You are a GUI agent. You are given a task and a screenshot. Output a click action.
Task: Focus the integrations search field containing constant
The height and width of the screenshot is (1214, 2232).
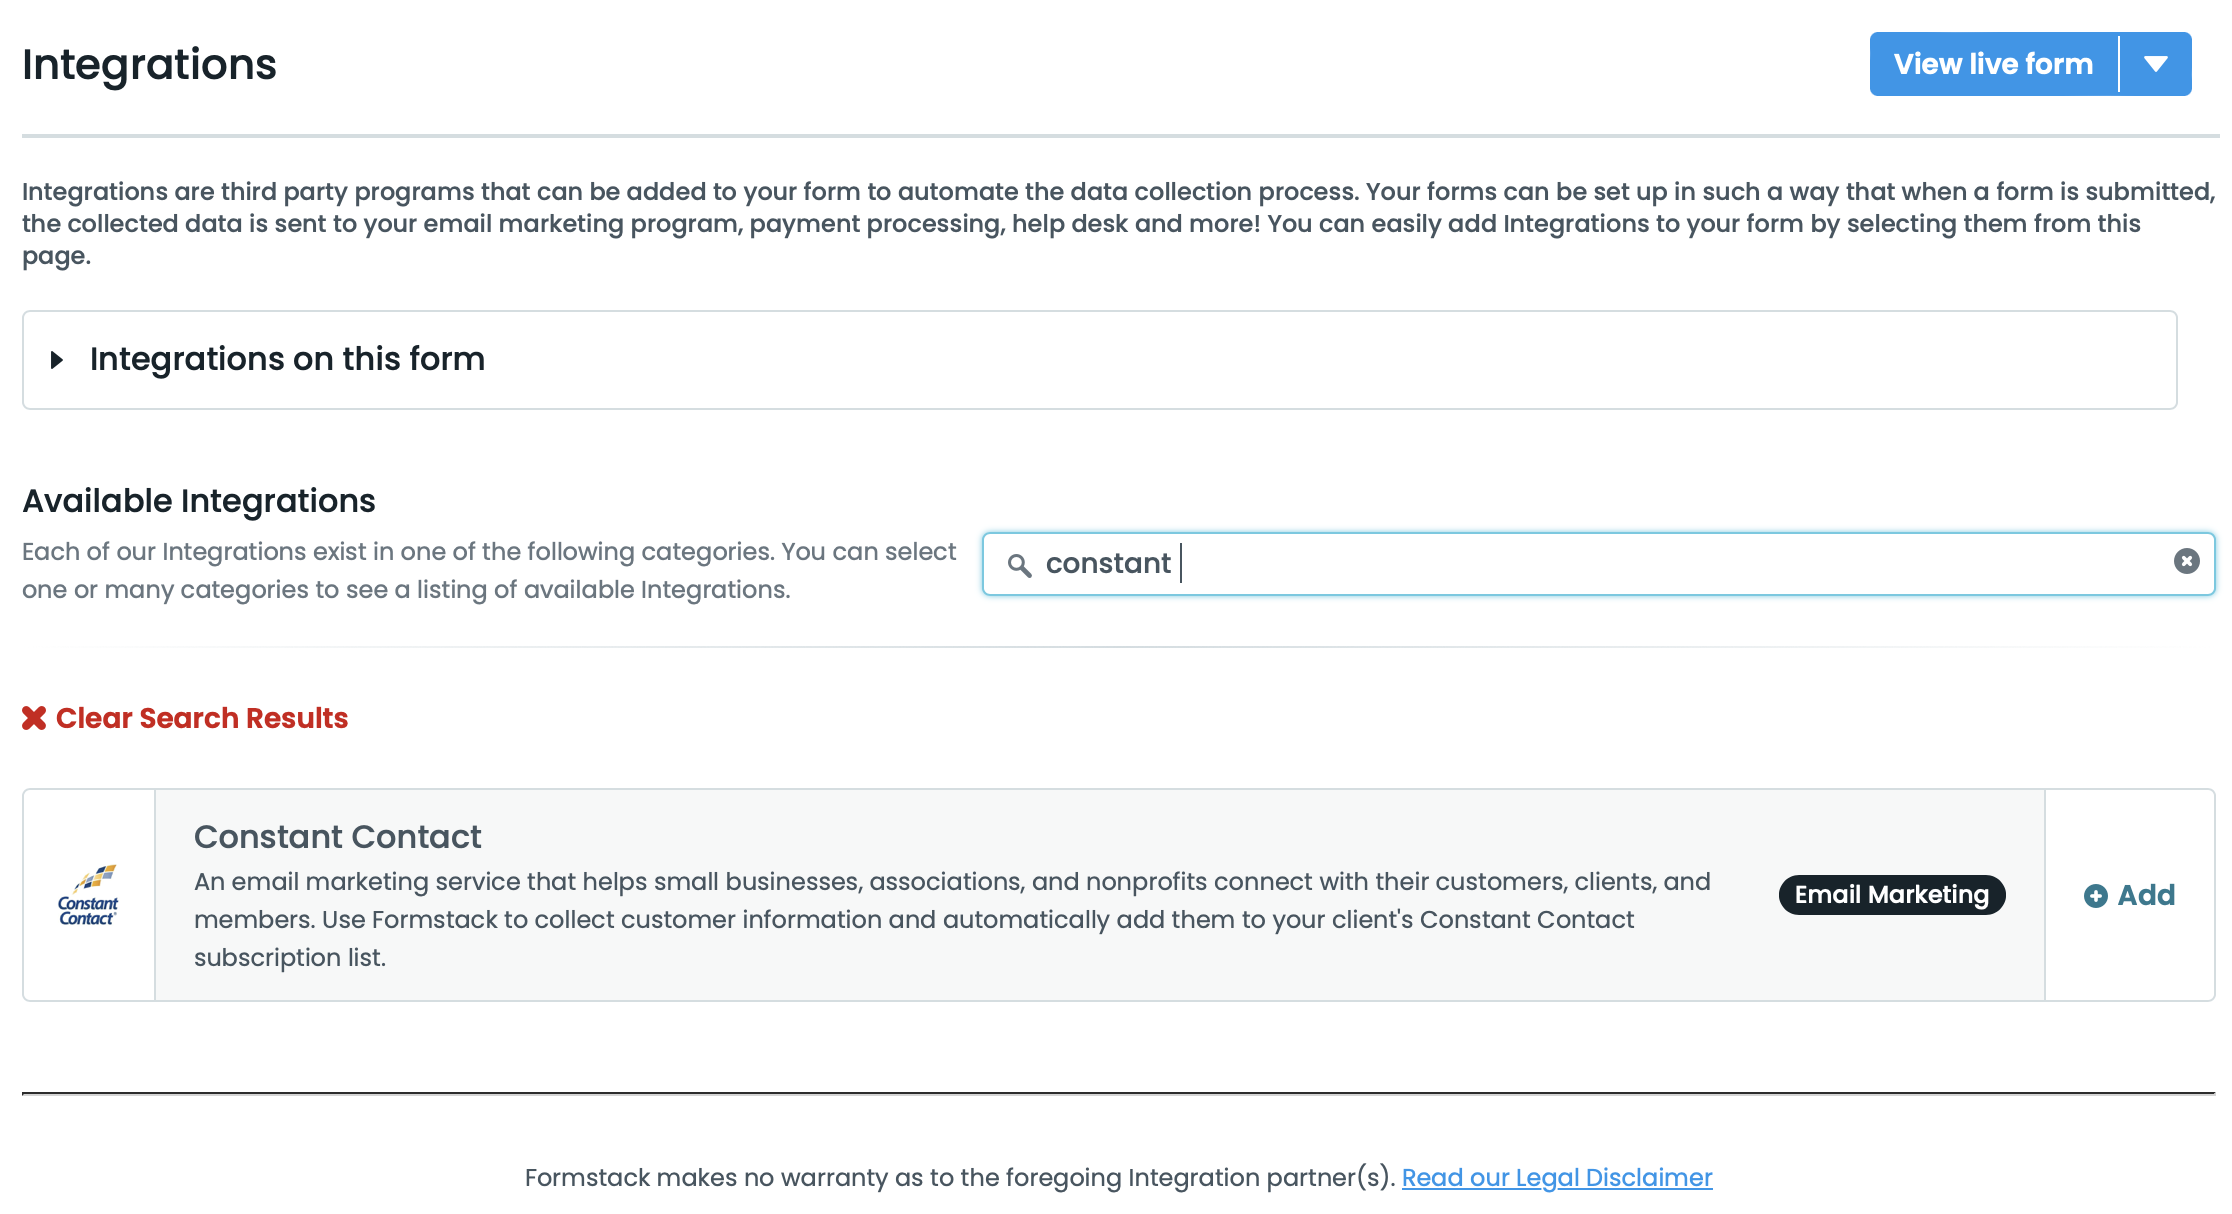1600,564
